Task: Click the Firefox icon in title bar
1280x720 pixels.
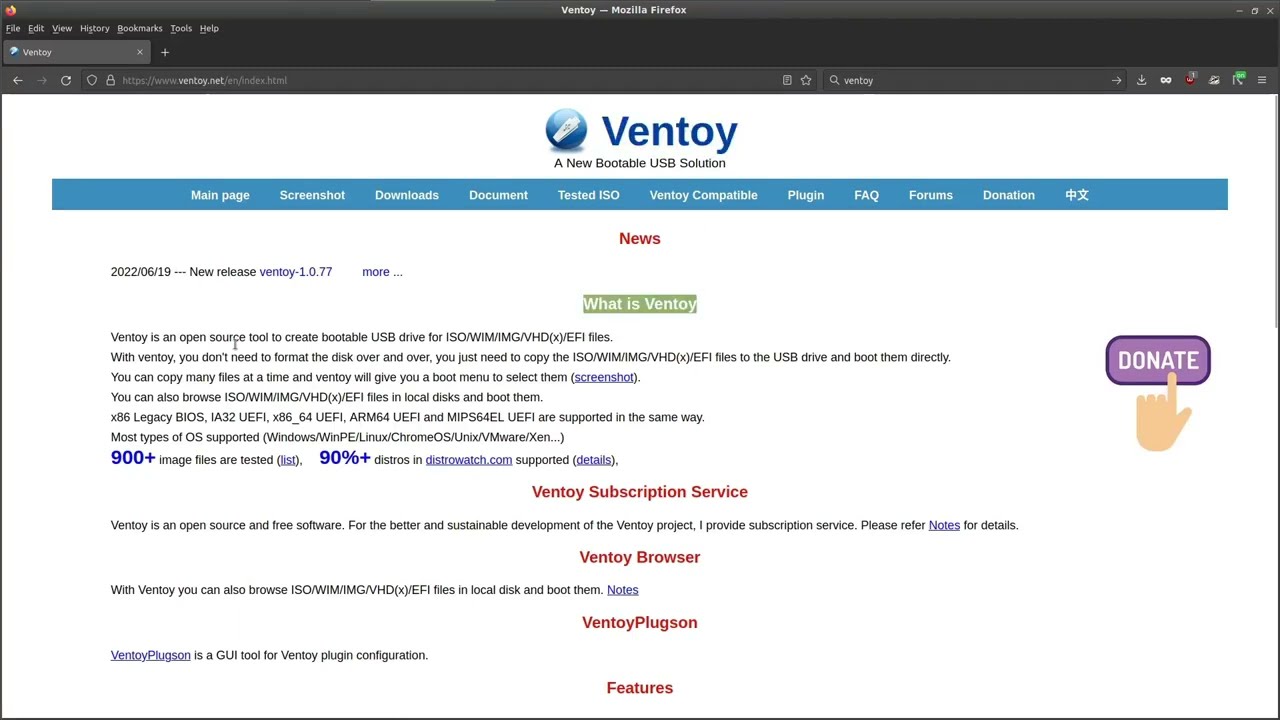Action: pyautogui.click(x=11, y=10)
